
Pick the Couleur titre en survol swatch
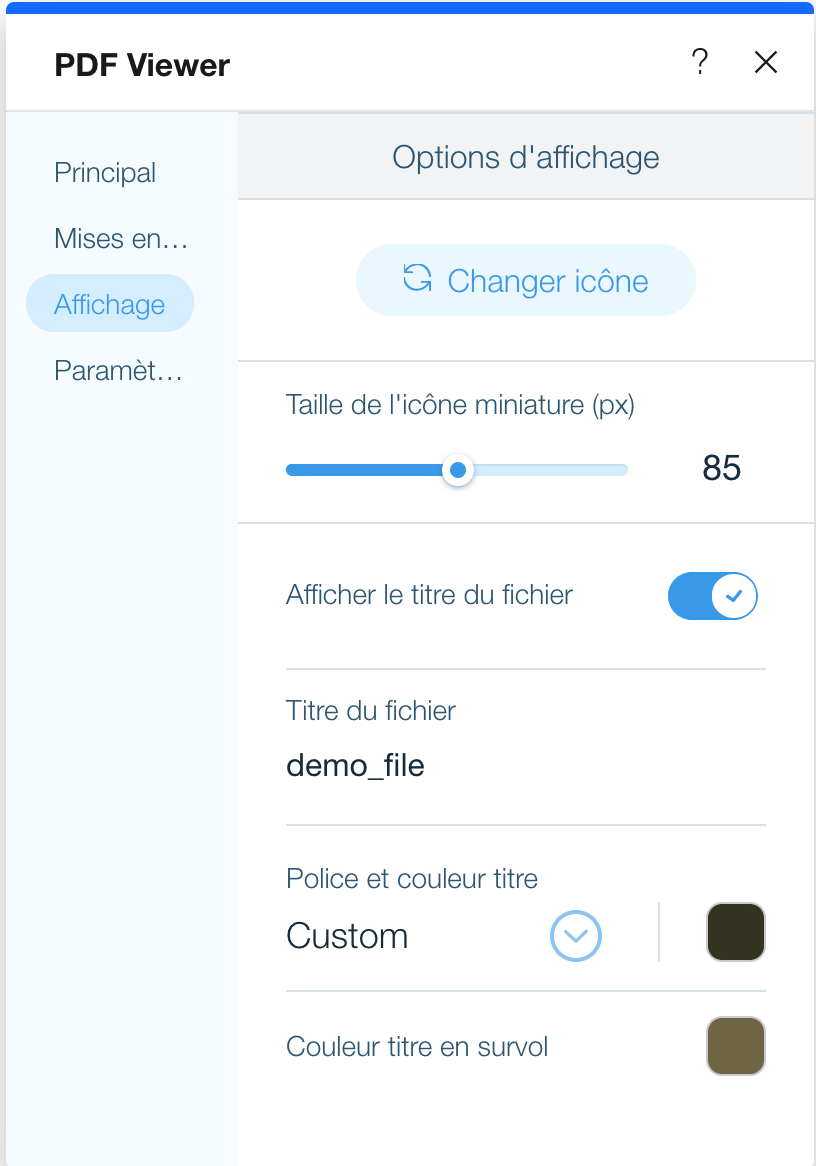coord(736,1045)
